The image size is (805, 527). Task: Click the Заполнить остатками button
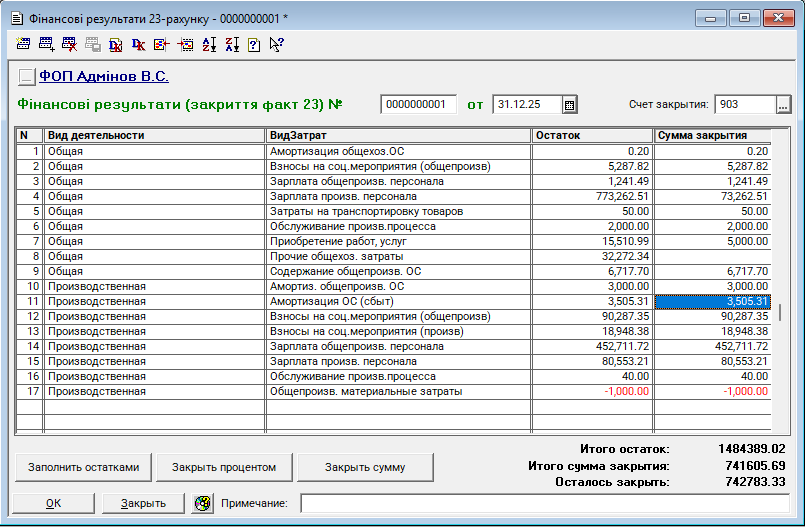[84, 467]
